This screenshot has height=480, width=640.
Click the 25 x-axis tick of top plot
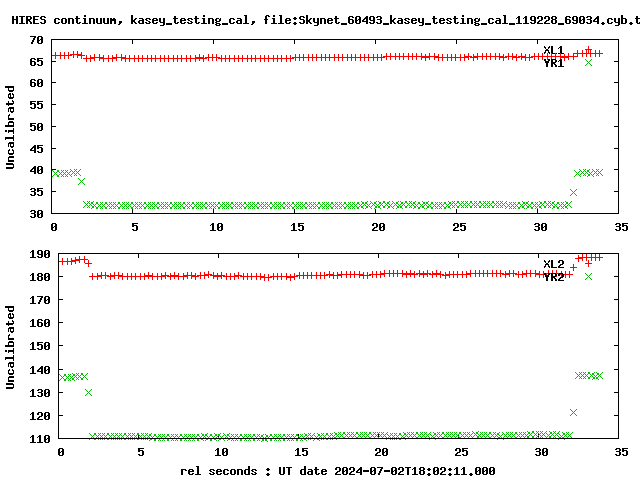[x=459, y=227]
